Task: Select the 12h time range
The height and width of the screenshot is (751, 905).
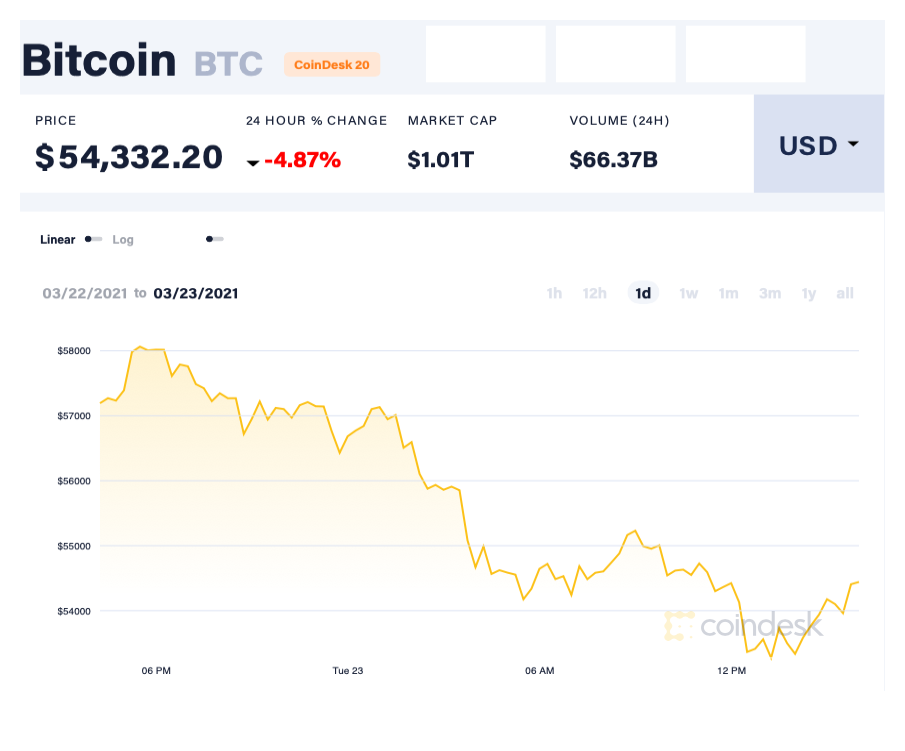Action: pos(595,293)
